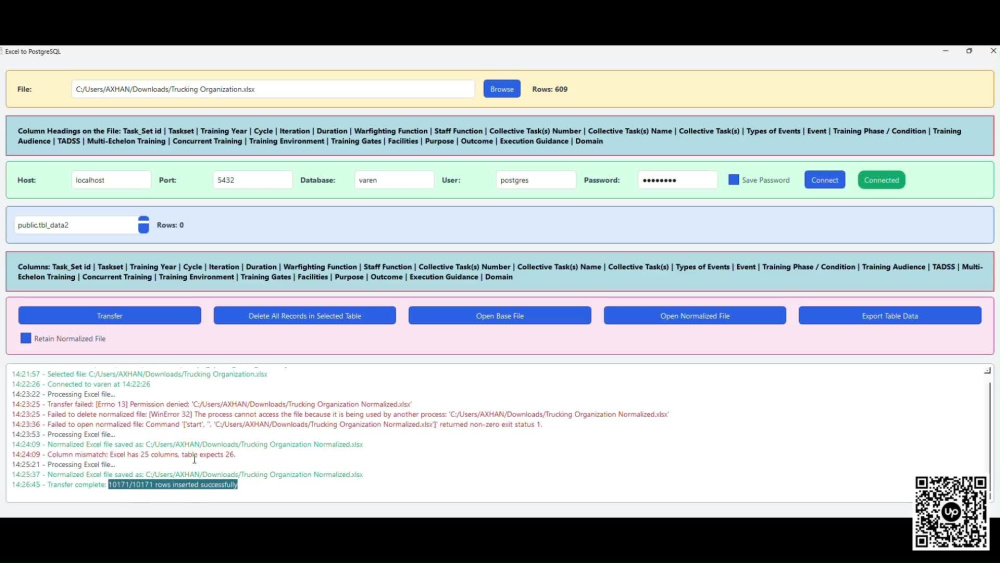Click the 14:25:21 'Processing Excel file' log line
The width and height of the screenshot is (1000, 563).
63,464
